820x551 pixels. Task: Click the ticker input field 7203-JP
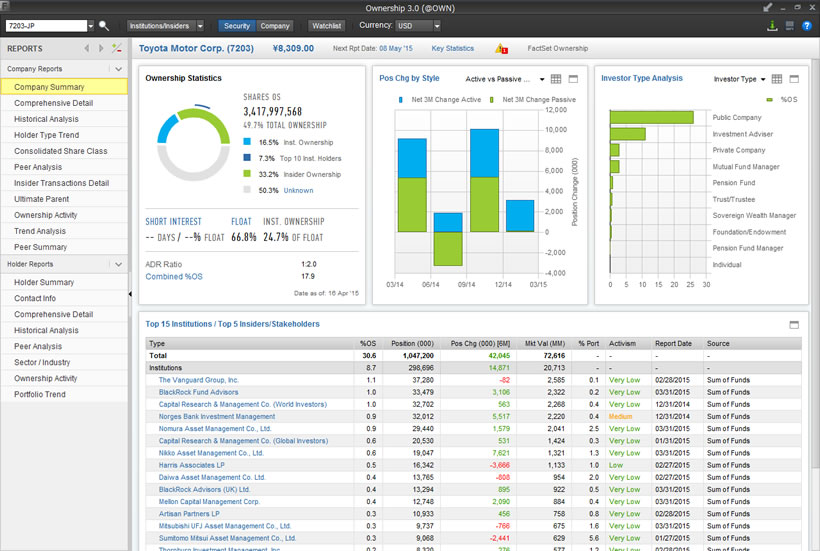click(46, 26)
